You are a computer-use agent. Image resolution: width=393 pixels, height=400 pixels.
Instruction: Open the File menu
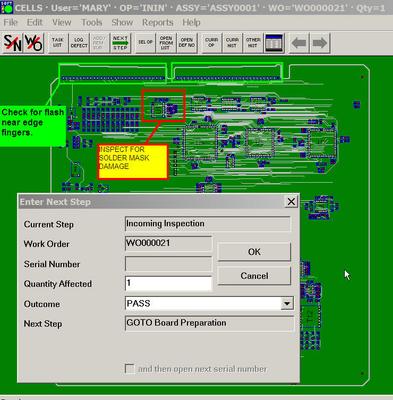coord(10,22)
